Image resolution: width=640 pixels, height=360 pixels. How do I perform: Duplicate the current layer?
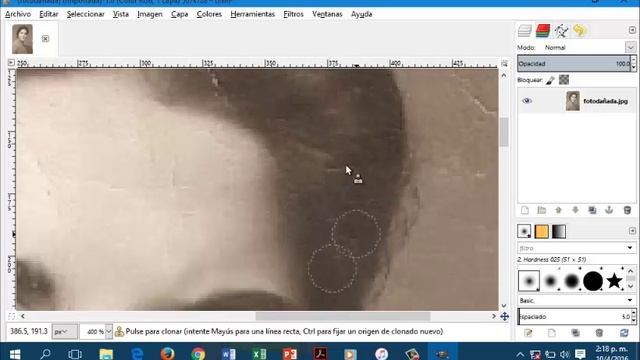(x=592, y=210)
